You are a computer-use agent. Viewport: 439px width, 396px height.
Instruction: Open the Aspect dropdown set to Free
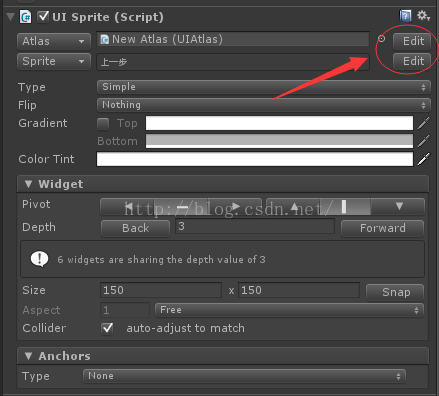point(289,310)
